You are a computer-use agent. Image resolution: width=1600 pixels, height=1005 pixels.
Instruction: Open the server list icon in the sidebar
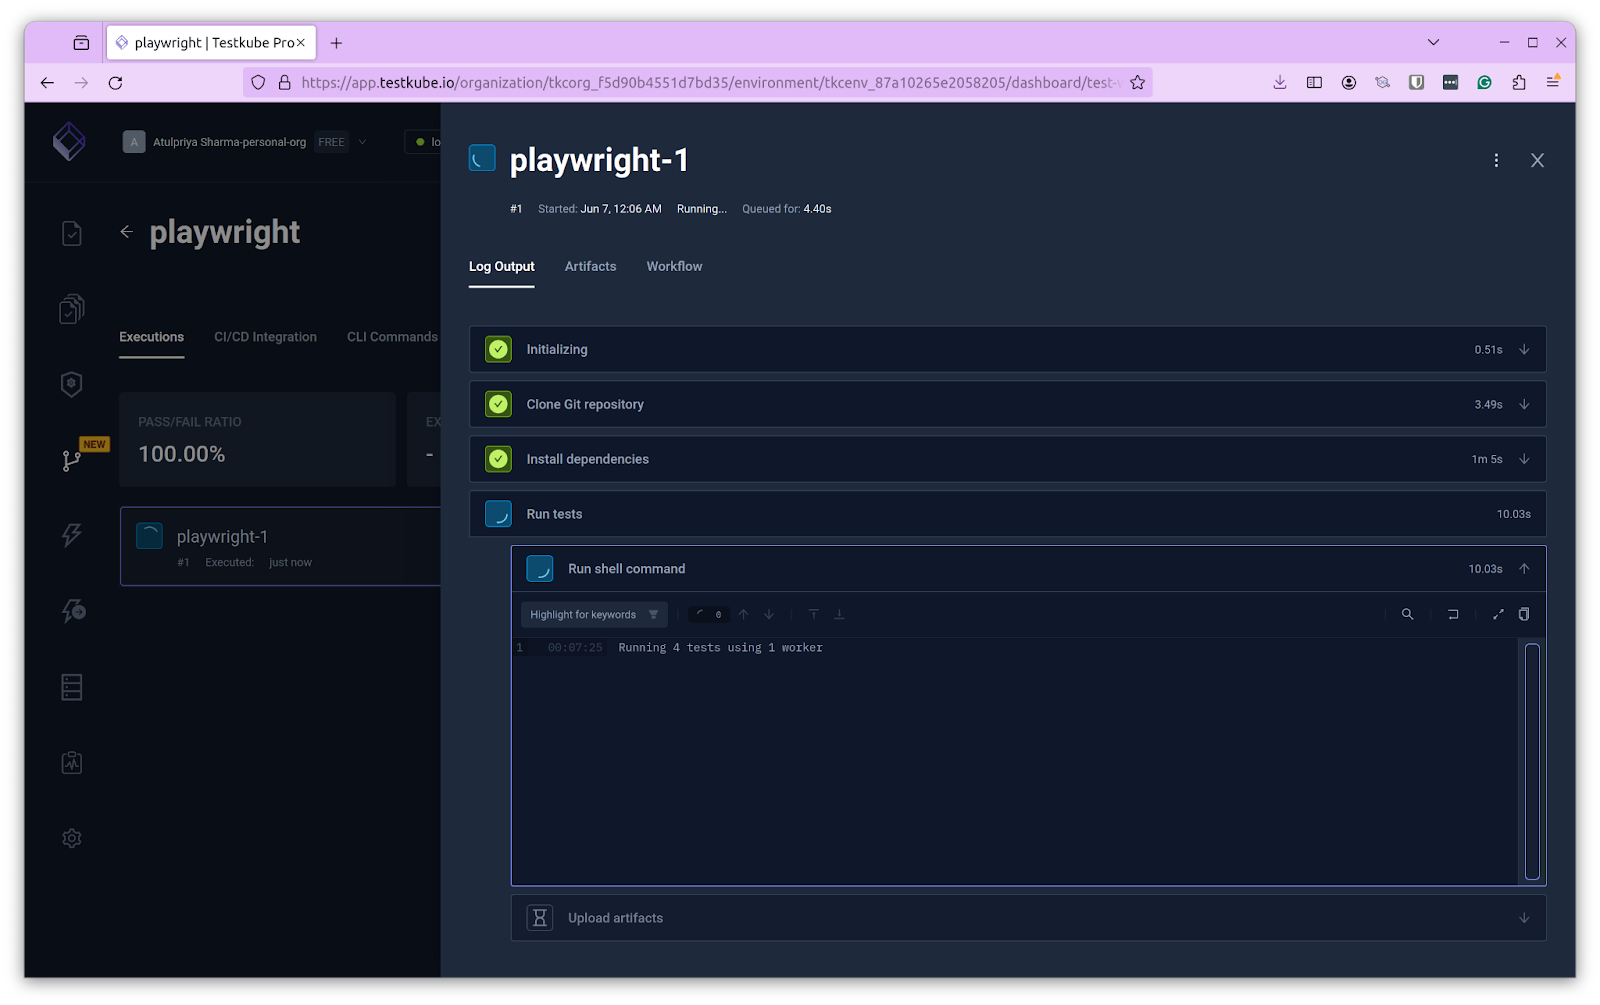click(x=72, y=687)
